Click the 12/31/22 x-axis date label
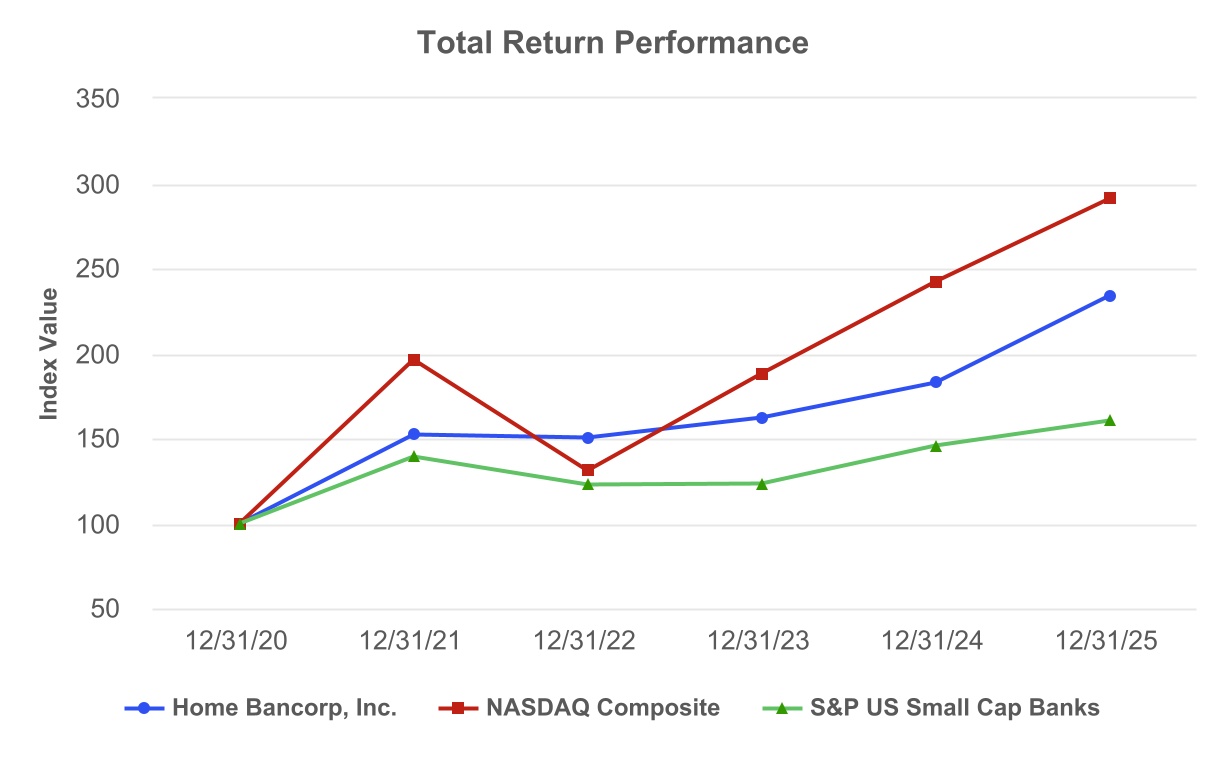The height and width of the screenshot is (760, 1226). coord(588,641)
